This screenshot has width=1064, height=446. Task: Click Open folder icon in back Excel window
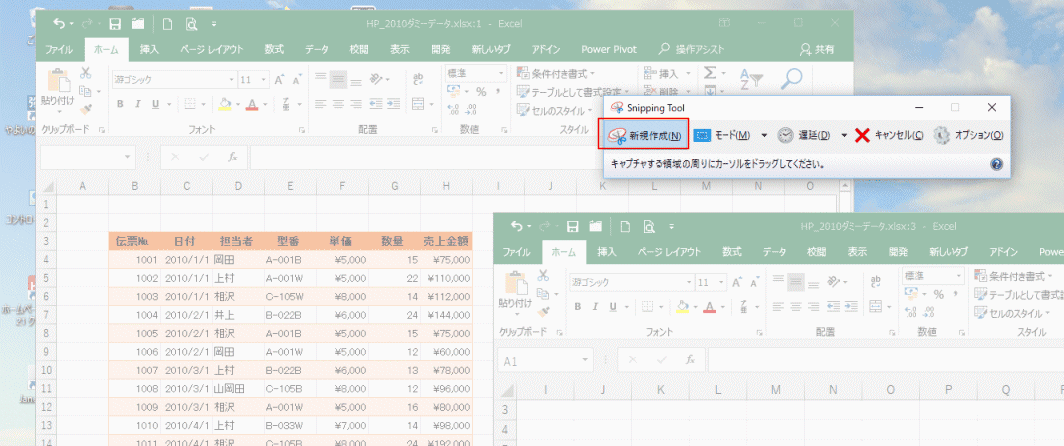pos(138,24)
